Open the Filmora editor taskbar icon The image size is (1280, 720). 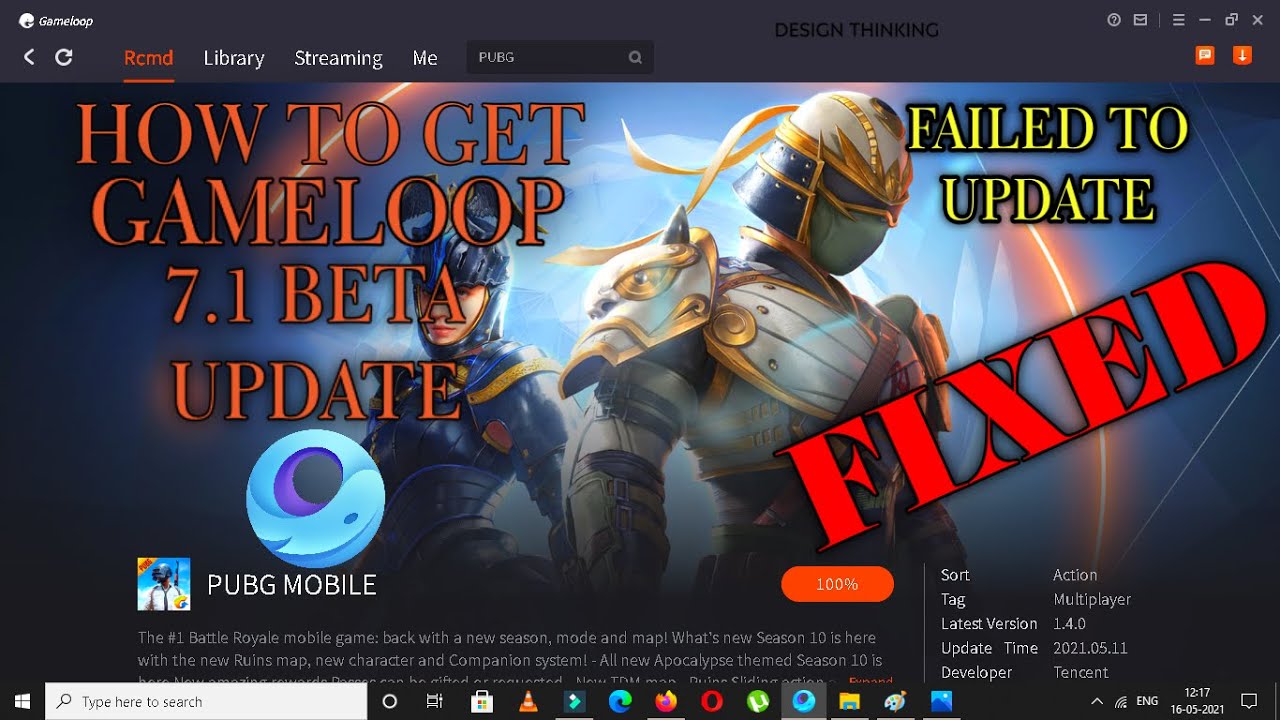pyautogui.click(x=574, y=701)
